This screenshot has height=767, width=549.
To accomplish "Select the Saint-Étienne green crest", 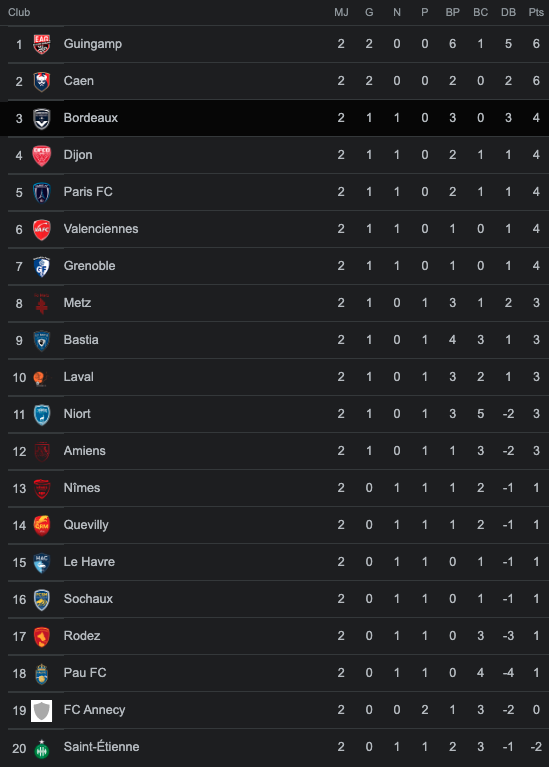I will pyautogui.click(x=42, y=748).
